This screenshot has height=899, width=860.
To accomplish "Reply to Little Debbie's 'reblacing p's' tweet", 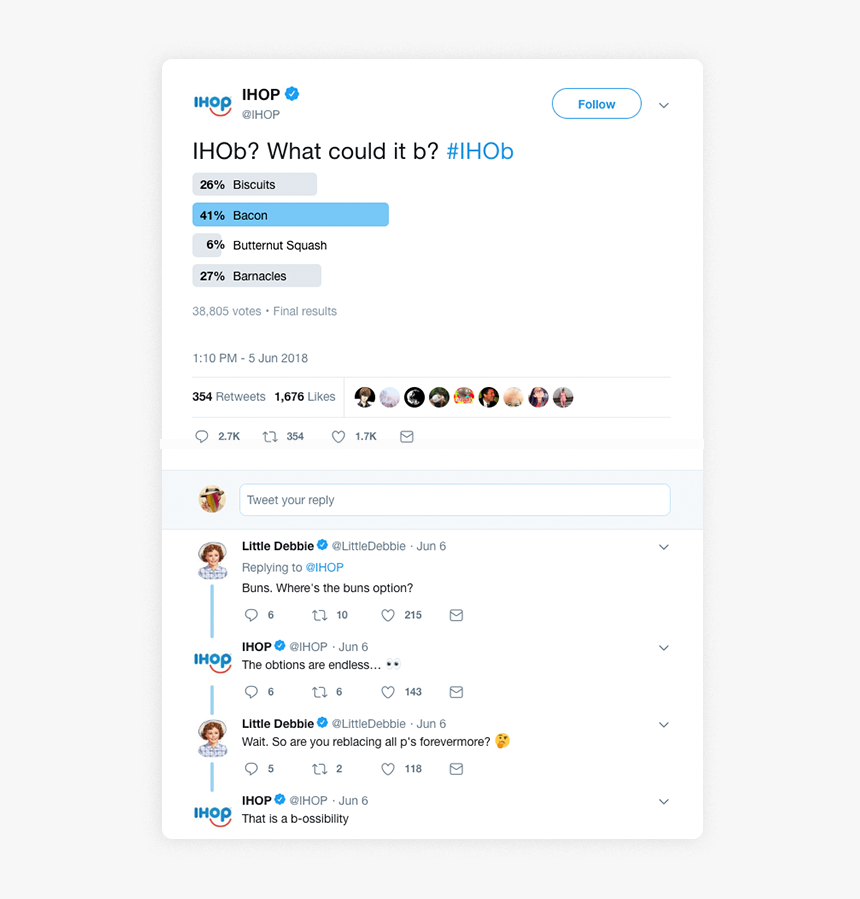I will pyautogui.click(x=251, y=768).
